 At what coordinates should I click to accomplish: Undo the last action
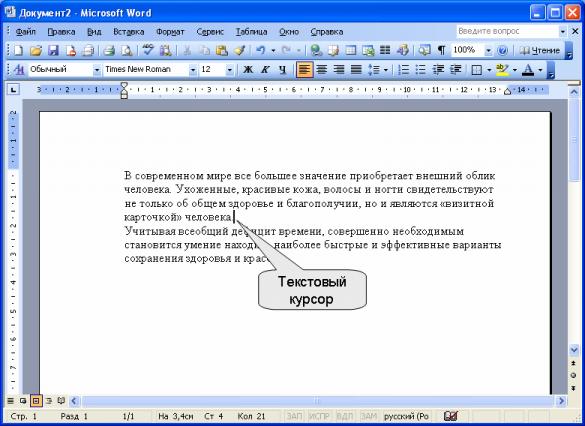click(x=261, y=50)
